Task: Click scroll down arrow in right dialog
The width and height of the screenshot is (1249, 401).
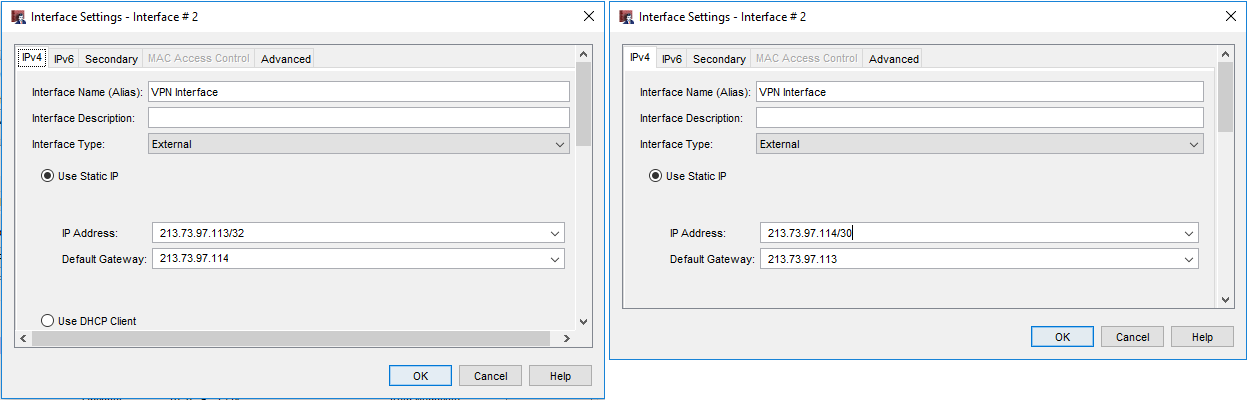Action: (x=1225, y=299)
